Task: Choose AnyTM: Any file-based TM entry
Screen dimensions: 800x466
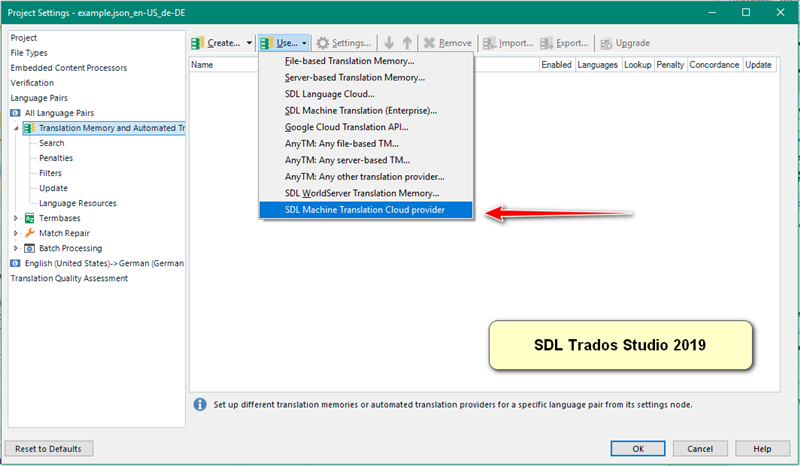Action: point(366,143)
